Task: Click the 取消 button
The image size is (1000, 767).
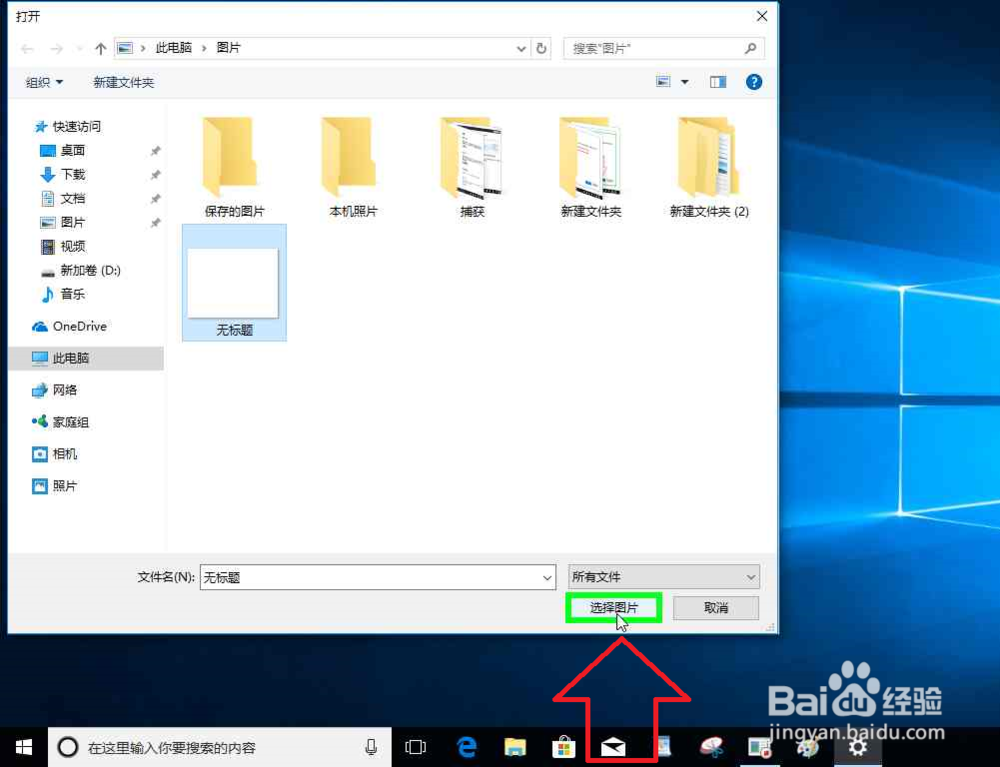Action: click(x=716, y=608)
